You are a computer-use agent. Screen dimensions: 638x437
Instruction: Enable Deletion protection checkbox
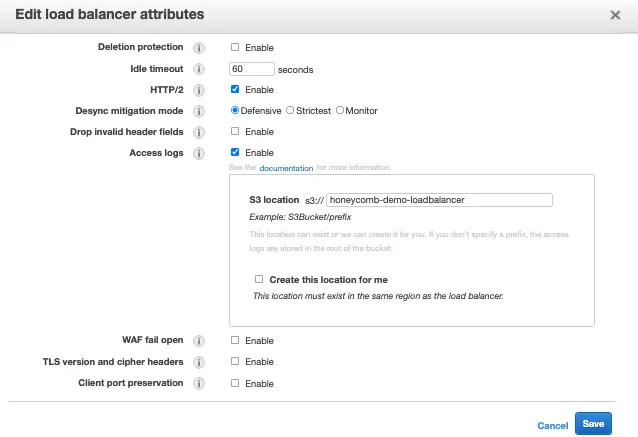(235, 48)
